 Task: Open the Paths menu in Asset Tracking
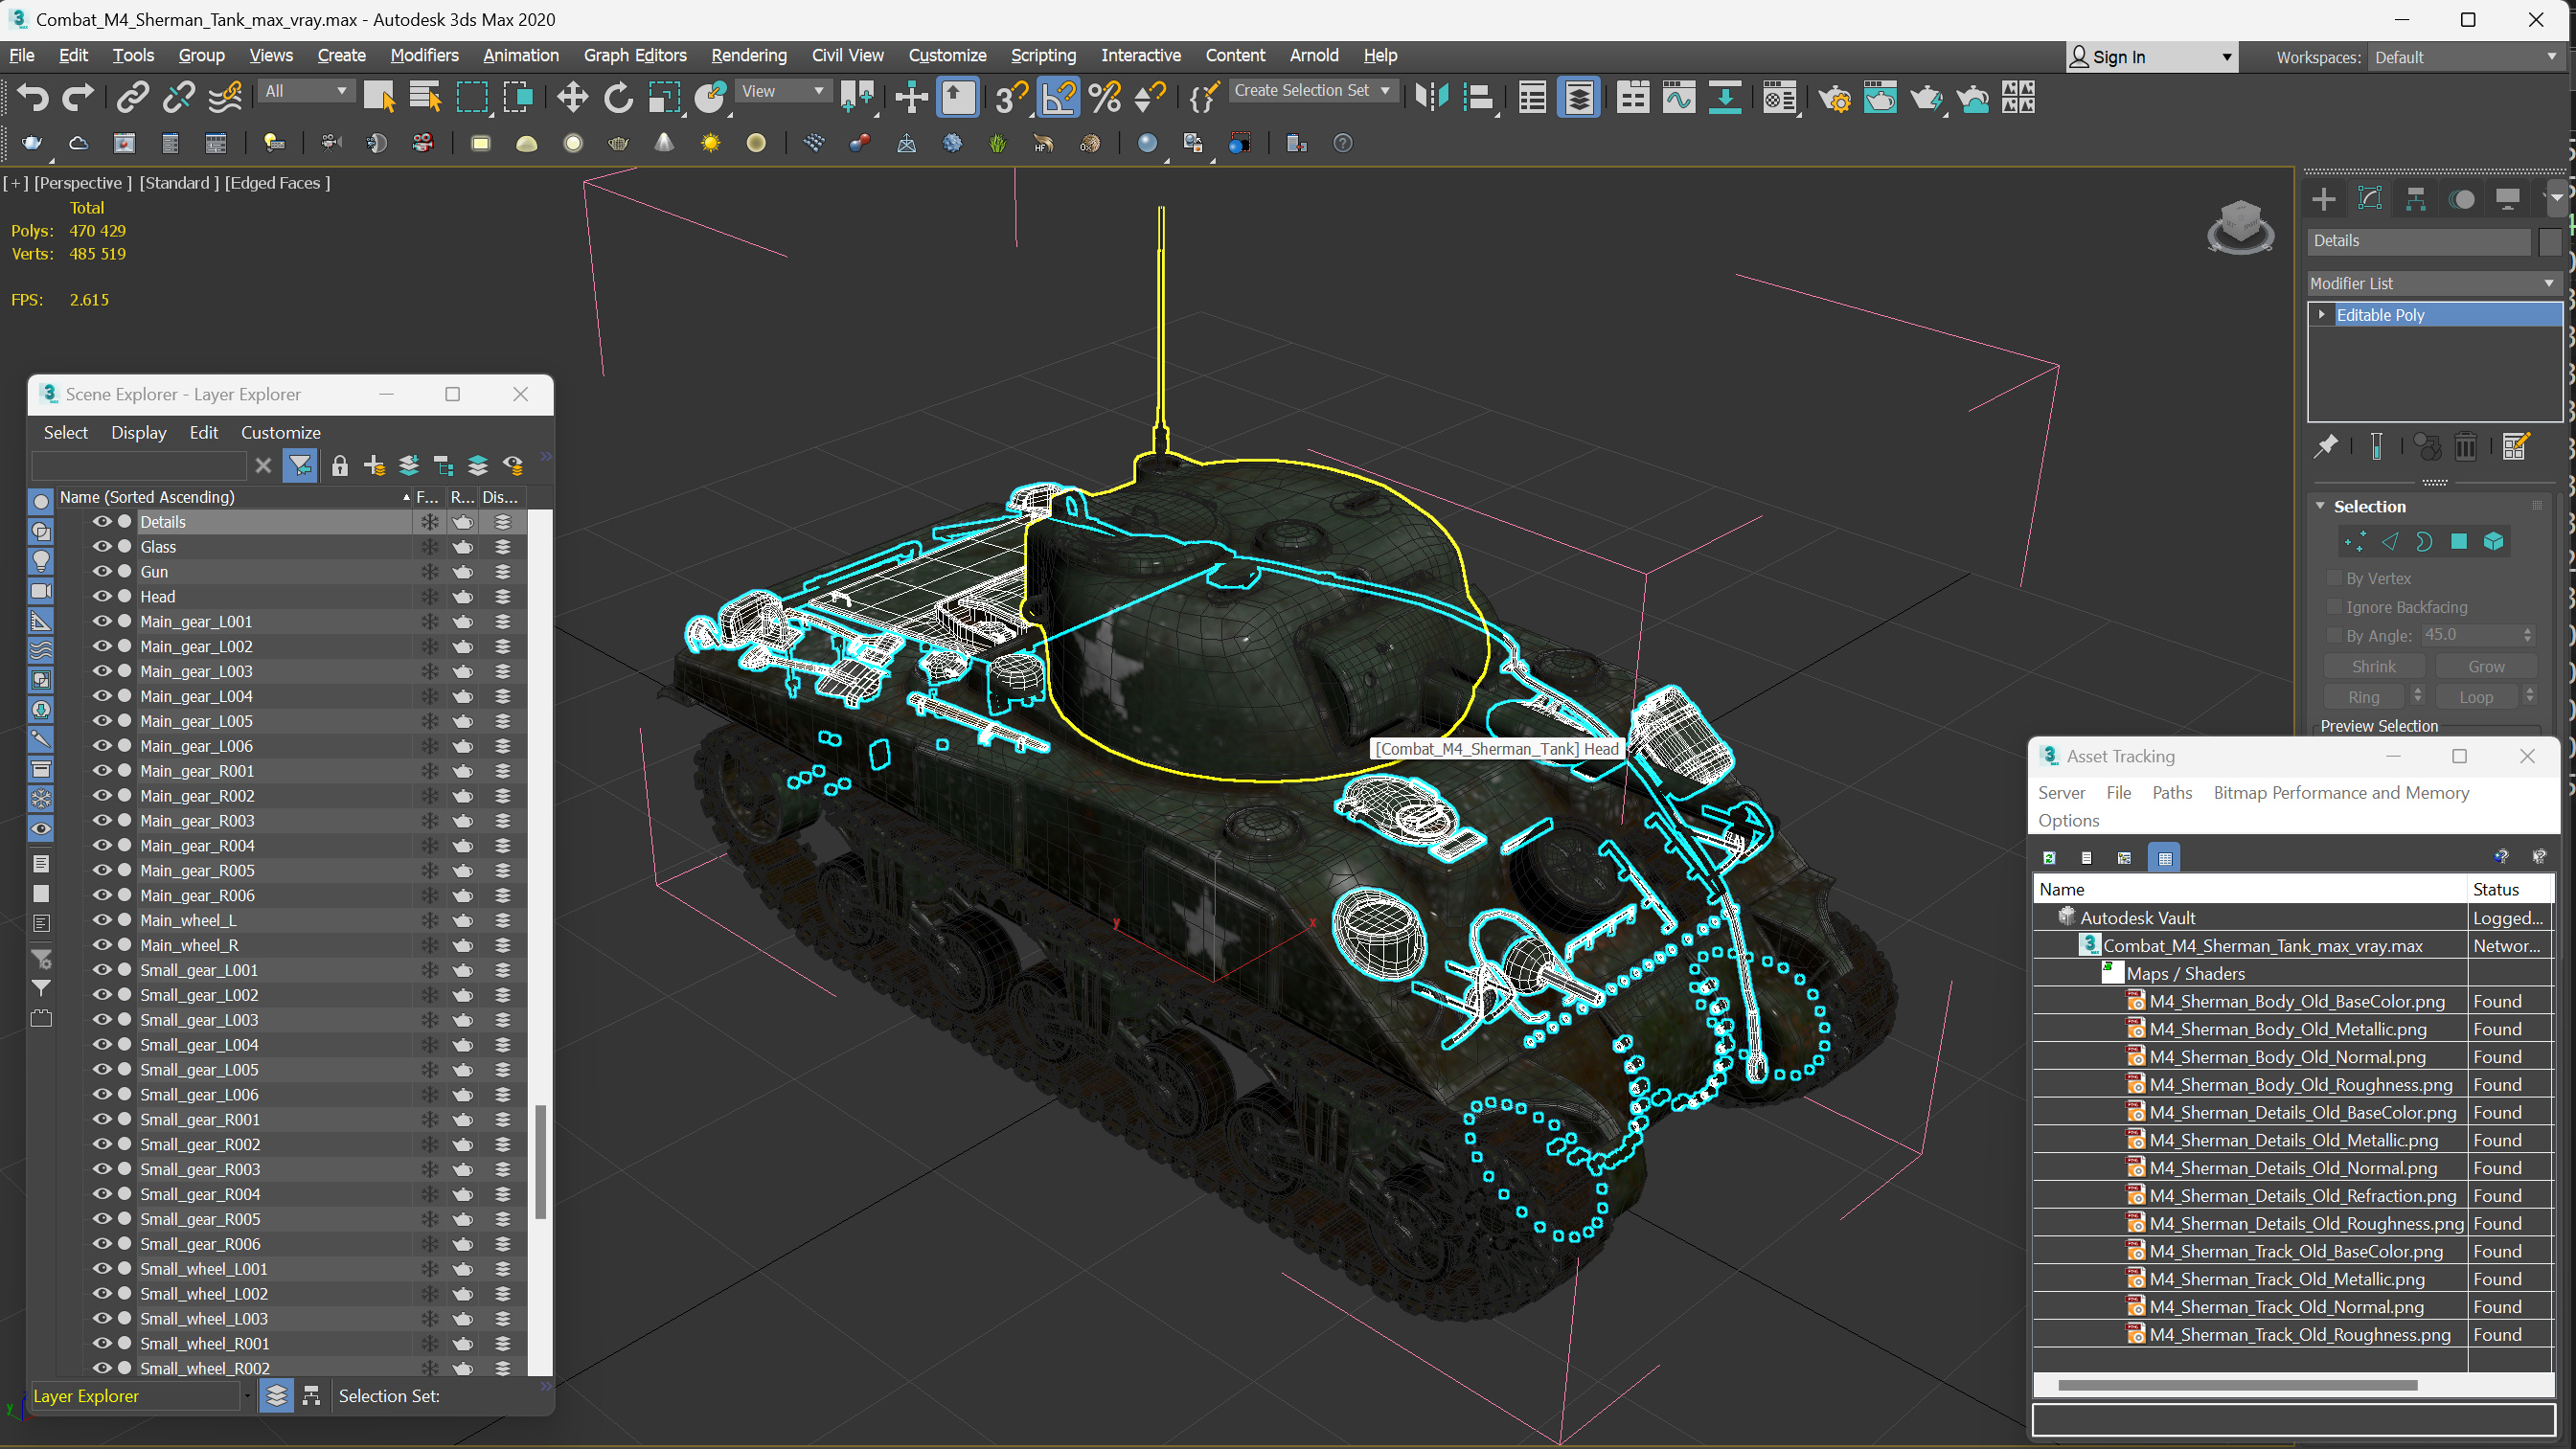pos(2172,792)
